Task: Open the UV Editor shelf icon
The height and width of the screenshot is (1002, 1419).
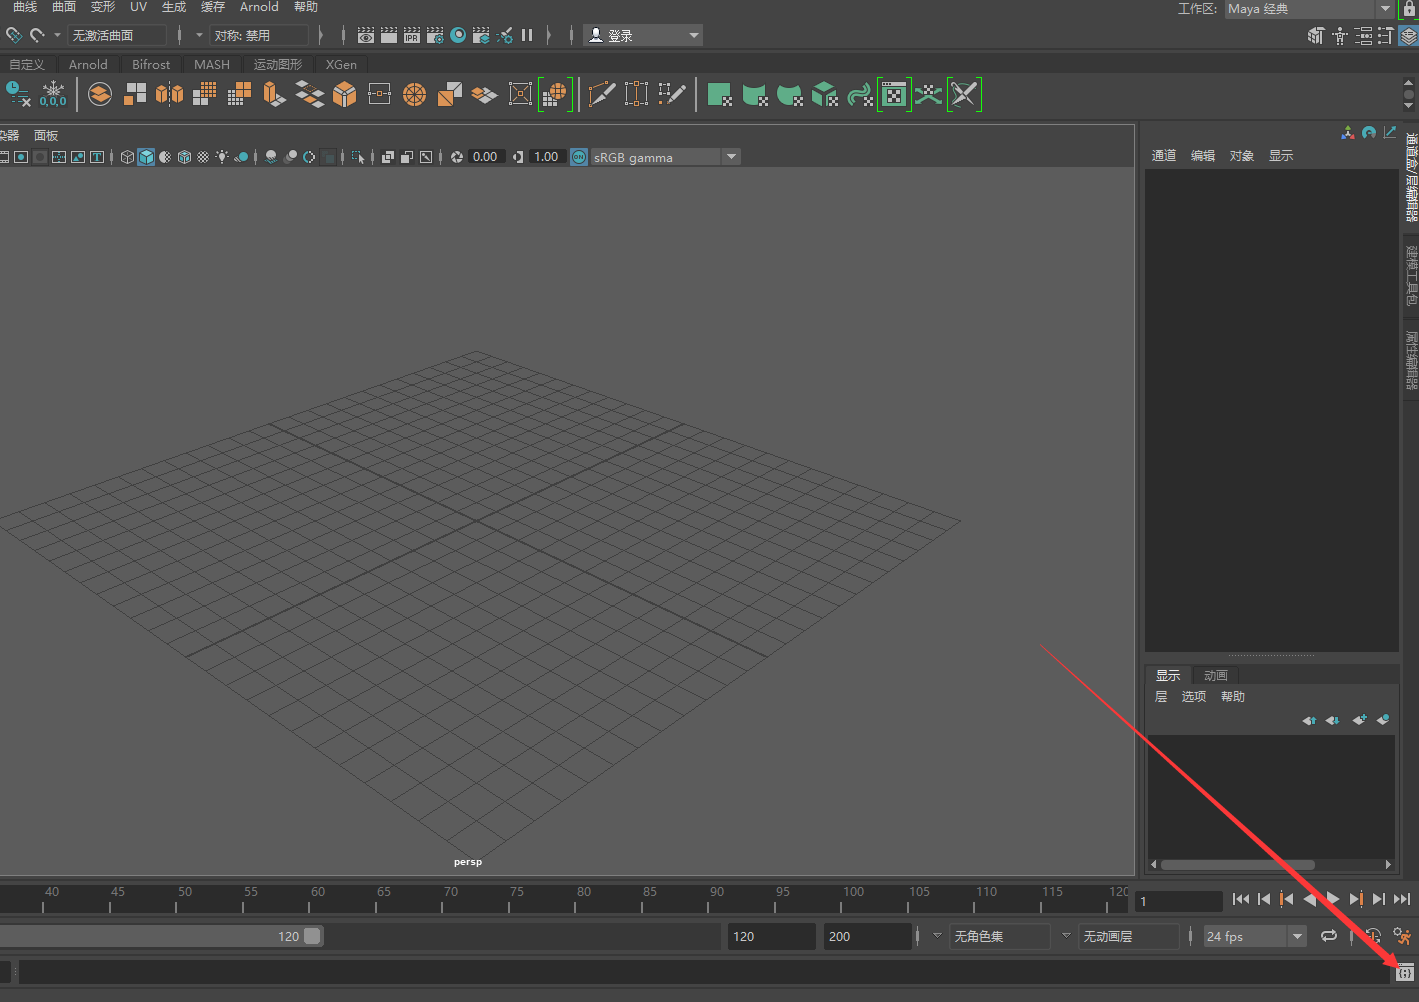Action: click(x=894, y=95)
